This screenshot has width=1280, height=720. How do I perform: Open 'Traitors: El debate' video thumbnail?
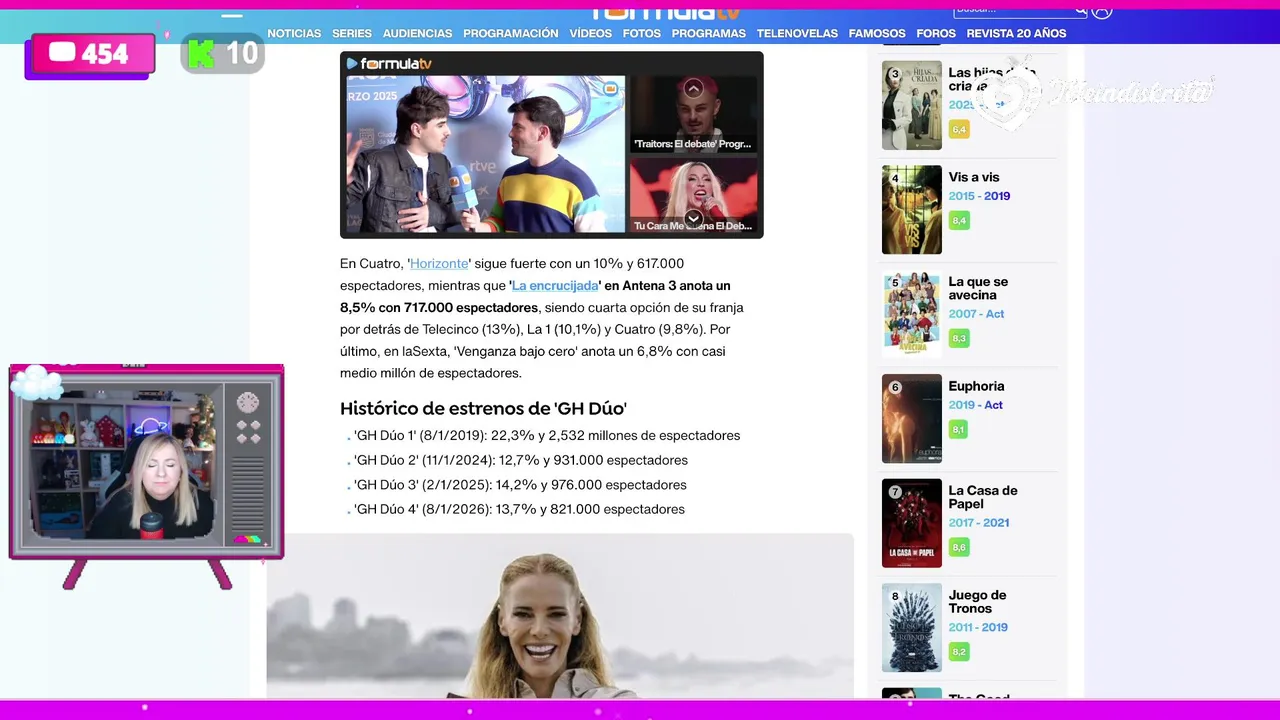pos(693,114)
